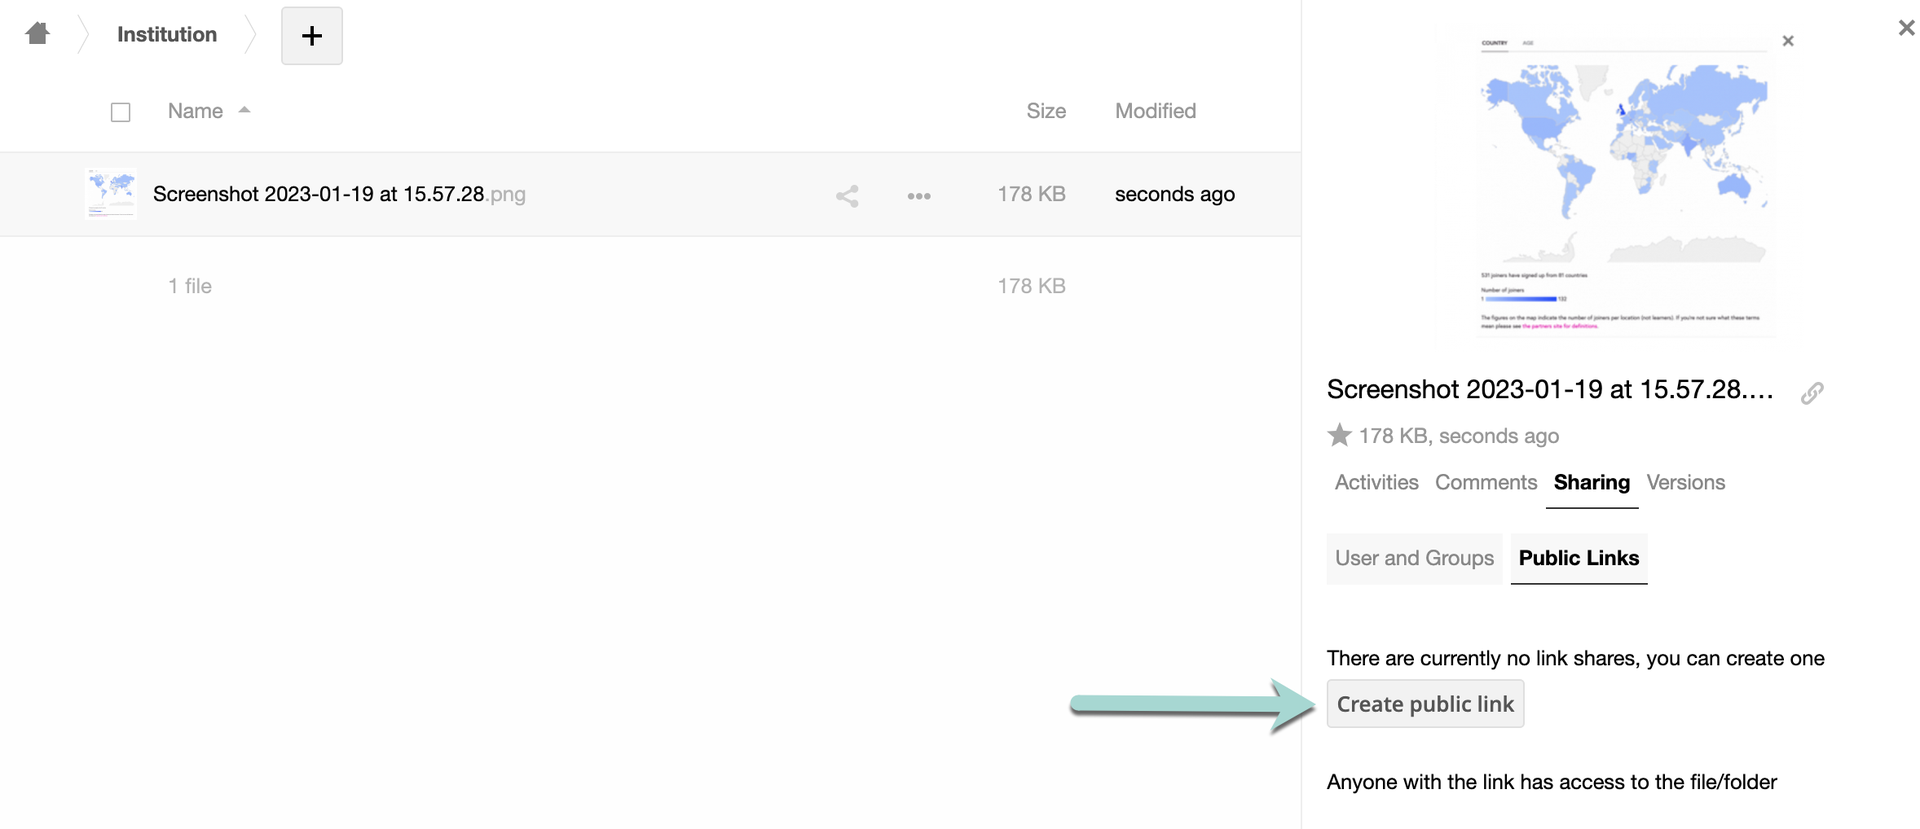This screenshot has height=829, width=1920.
Task: Favorite the file with the star icon
Action: pyautogui.click(x=1339, y=435)
